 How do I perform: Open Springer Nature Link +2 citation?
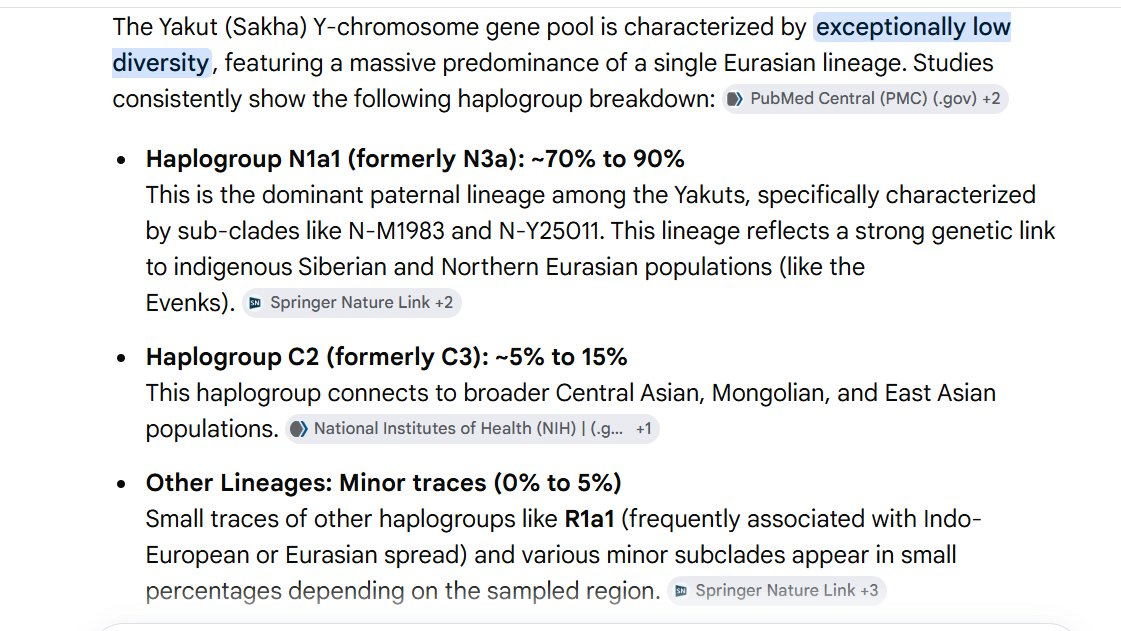point(352,303)
